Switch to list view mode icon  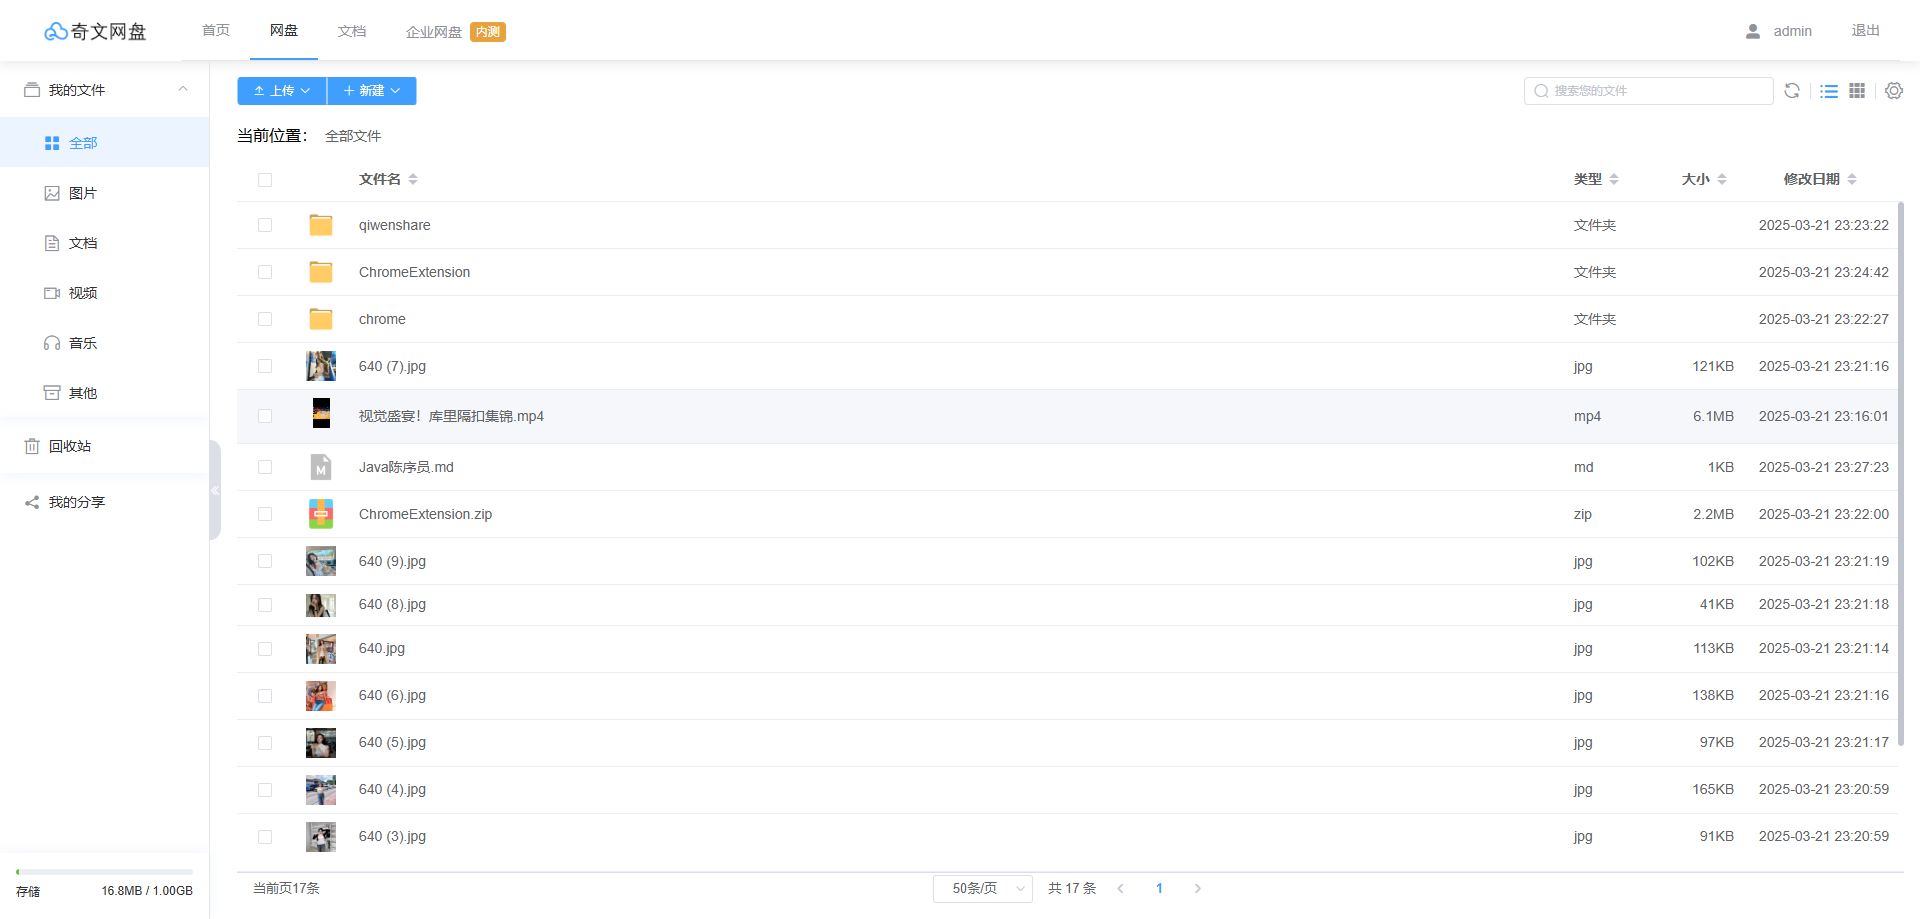1829,91
